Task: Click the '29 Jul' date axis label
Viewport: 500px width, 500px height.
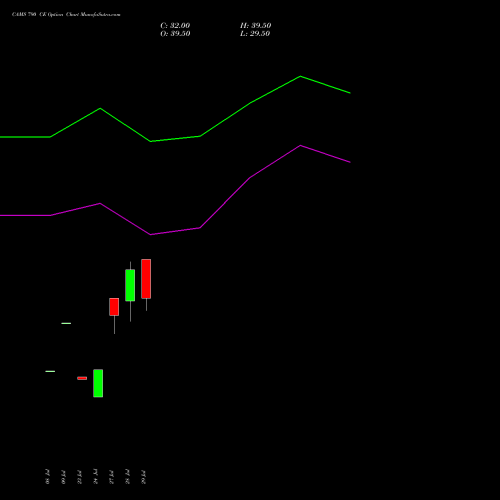Action: (143, 477)
